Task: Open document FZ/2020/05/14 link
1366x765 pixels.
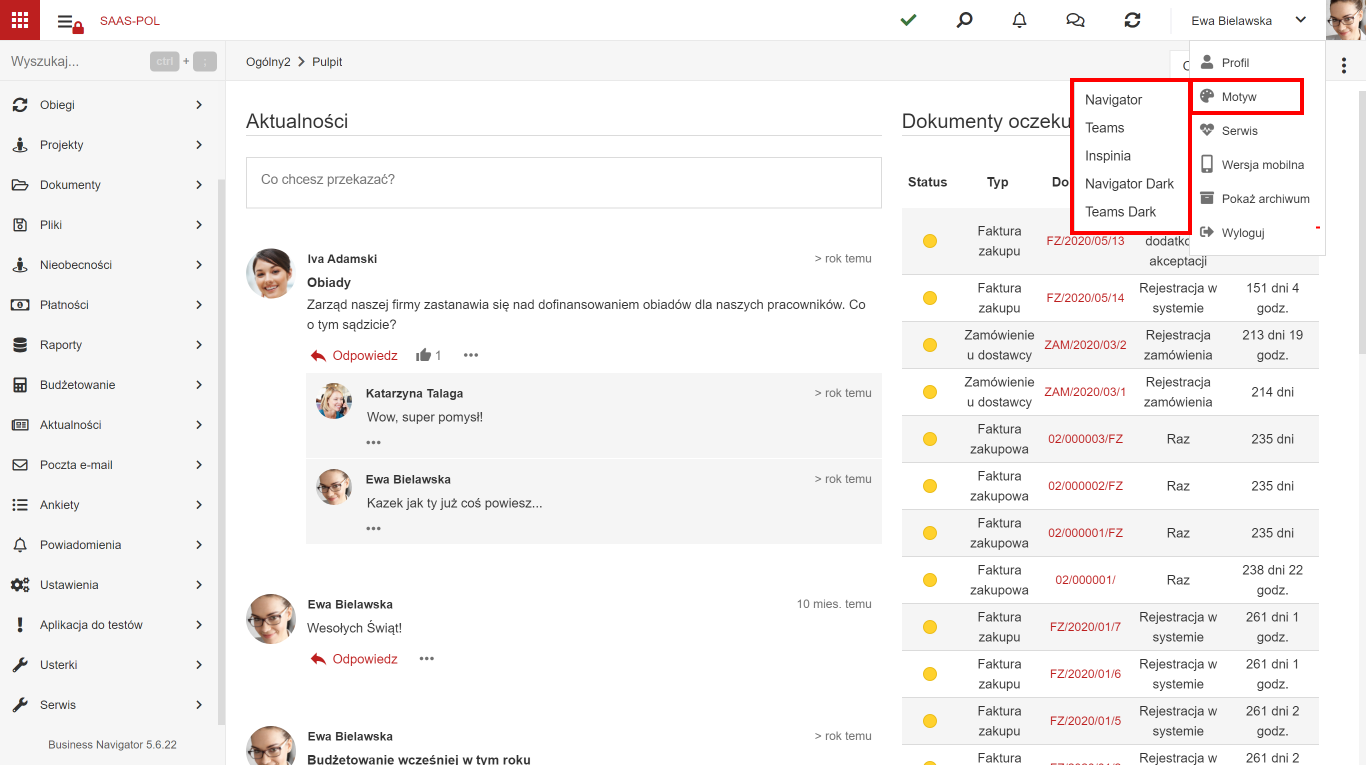Action: coord(1085,298)
